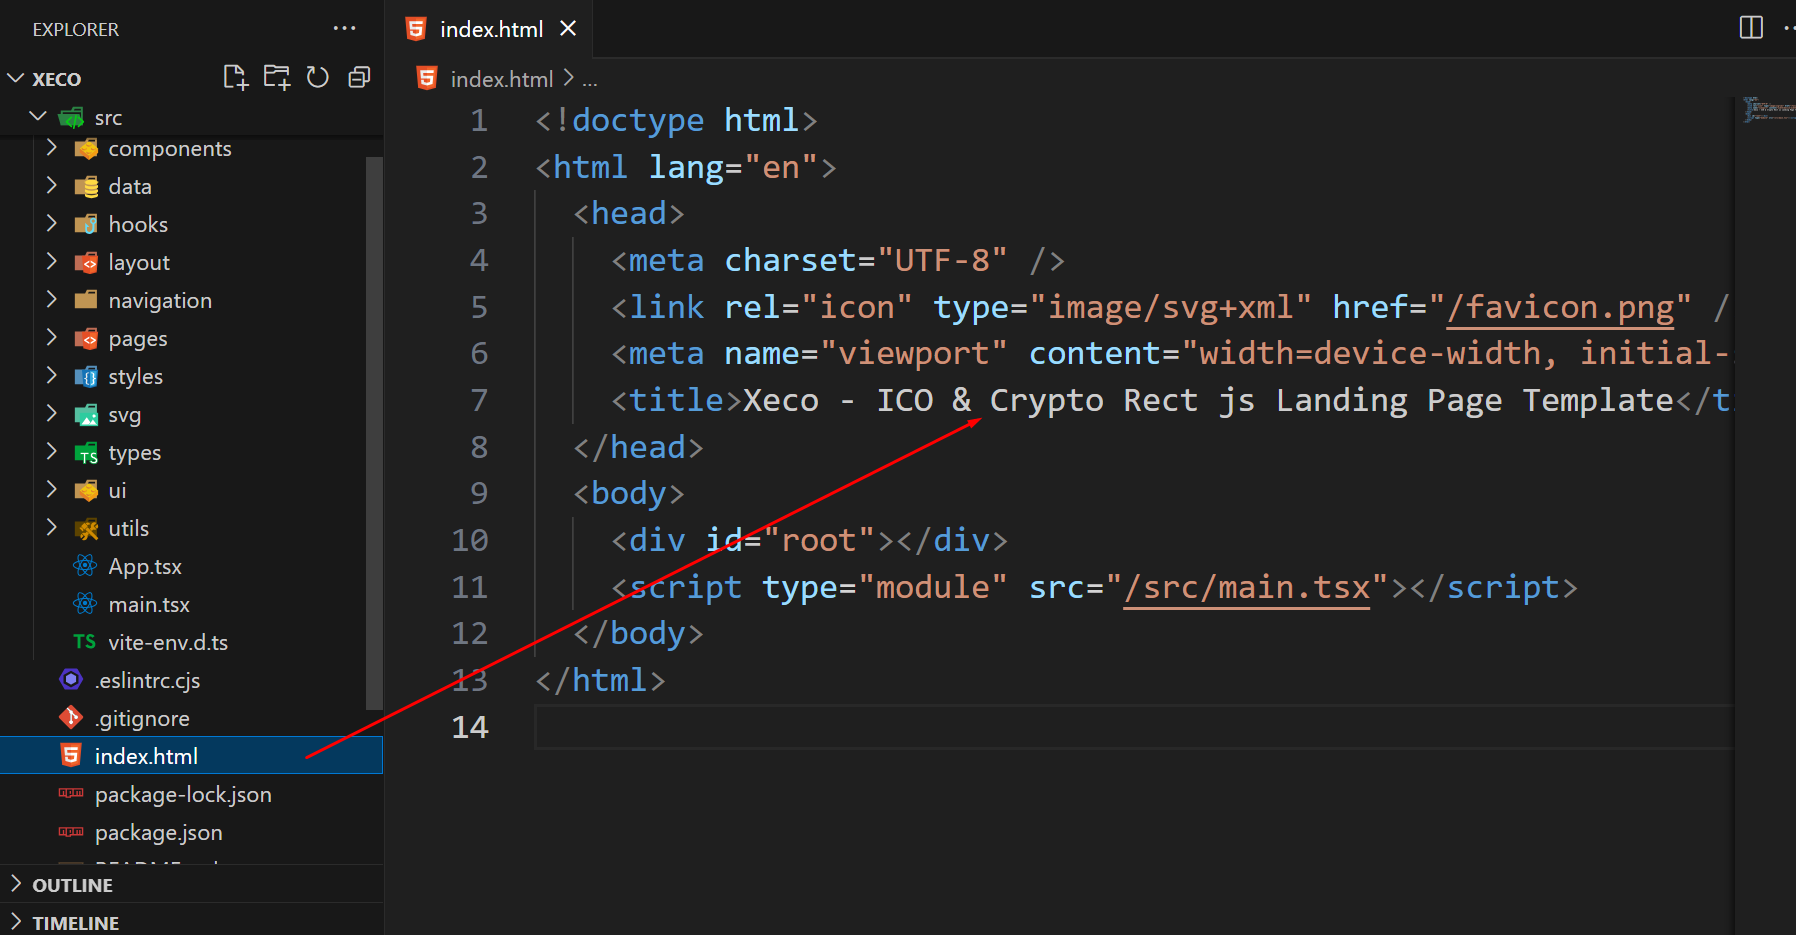Select index.html in the file tree
1796x935 pixels.
click(x=191, y=756)
